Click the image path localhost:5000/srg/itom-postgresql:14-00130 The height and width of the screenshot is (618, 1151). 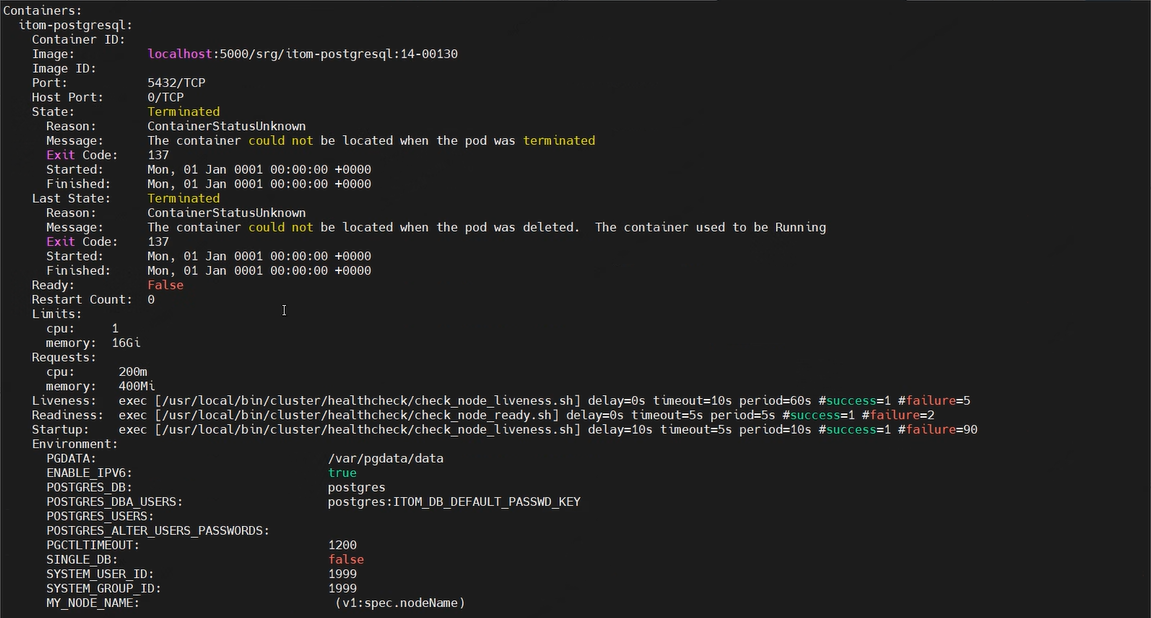point(302,54)
